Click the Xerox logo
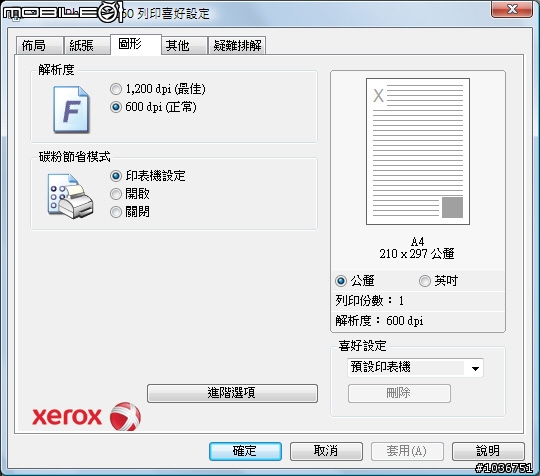540x476 pixels. click(x=86, y=417)
